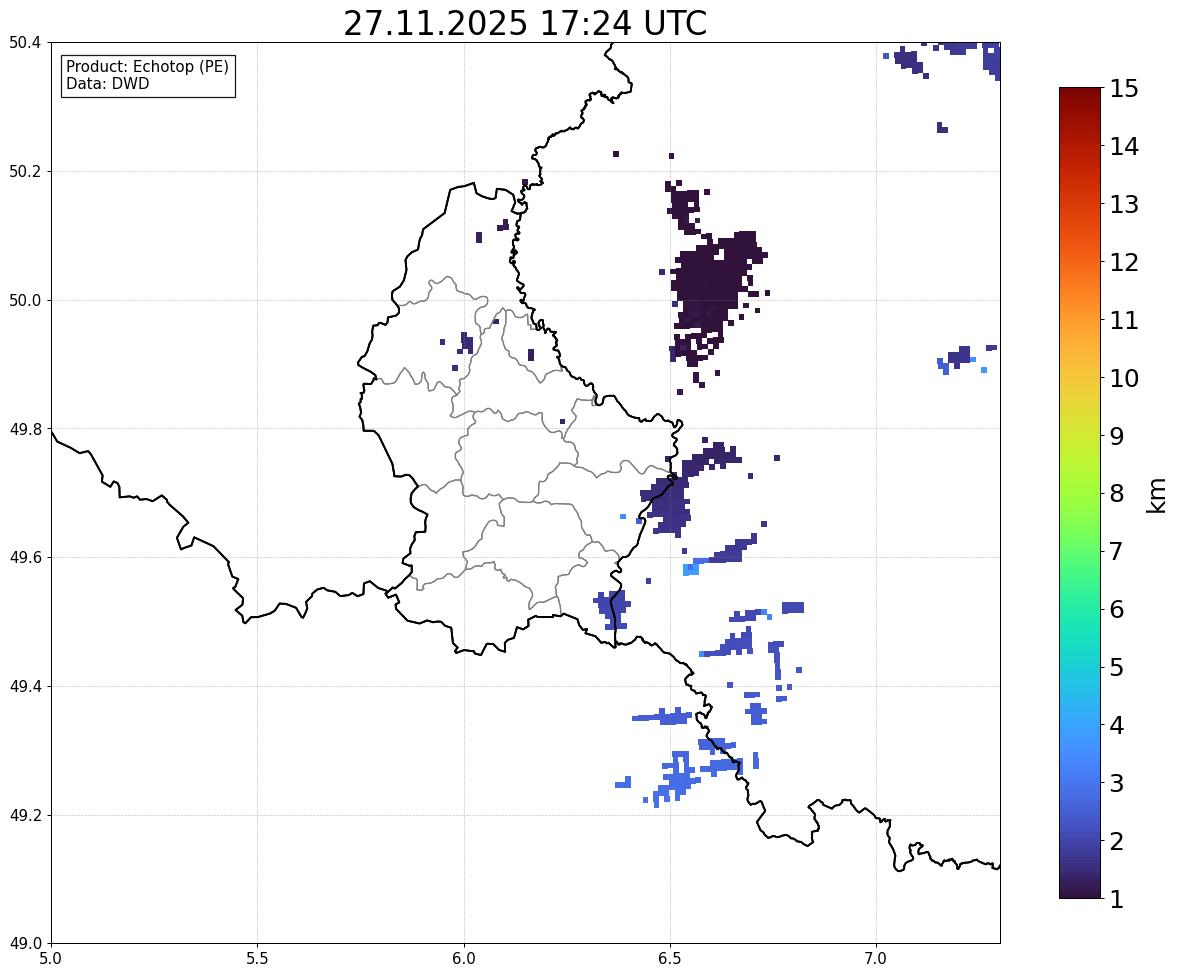The height and width of the screenshot is (976, 1178).
Task: Click the latitude axis label 50.2
Action: (x=25, y=171)
